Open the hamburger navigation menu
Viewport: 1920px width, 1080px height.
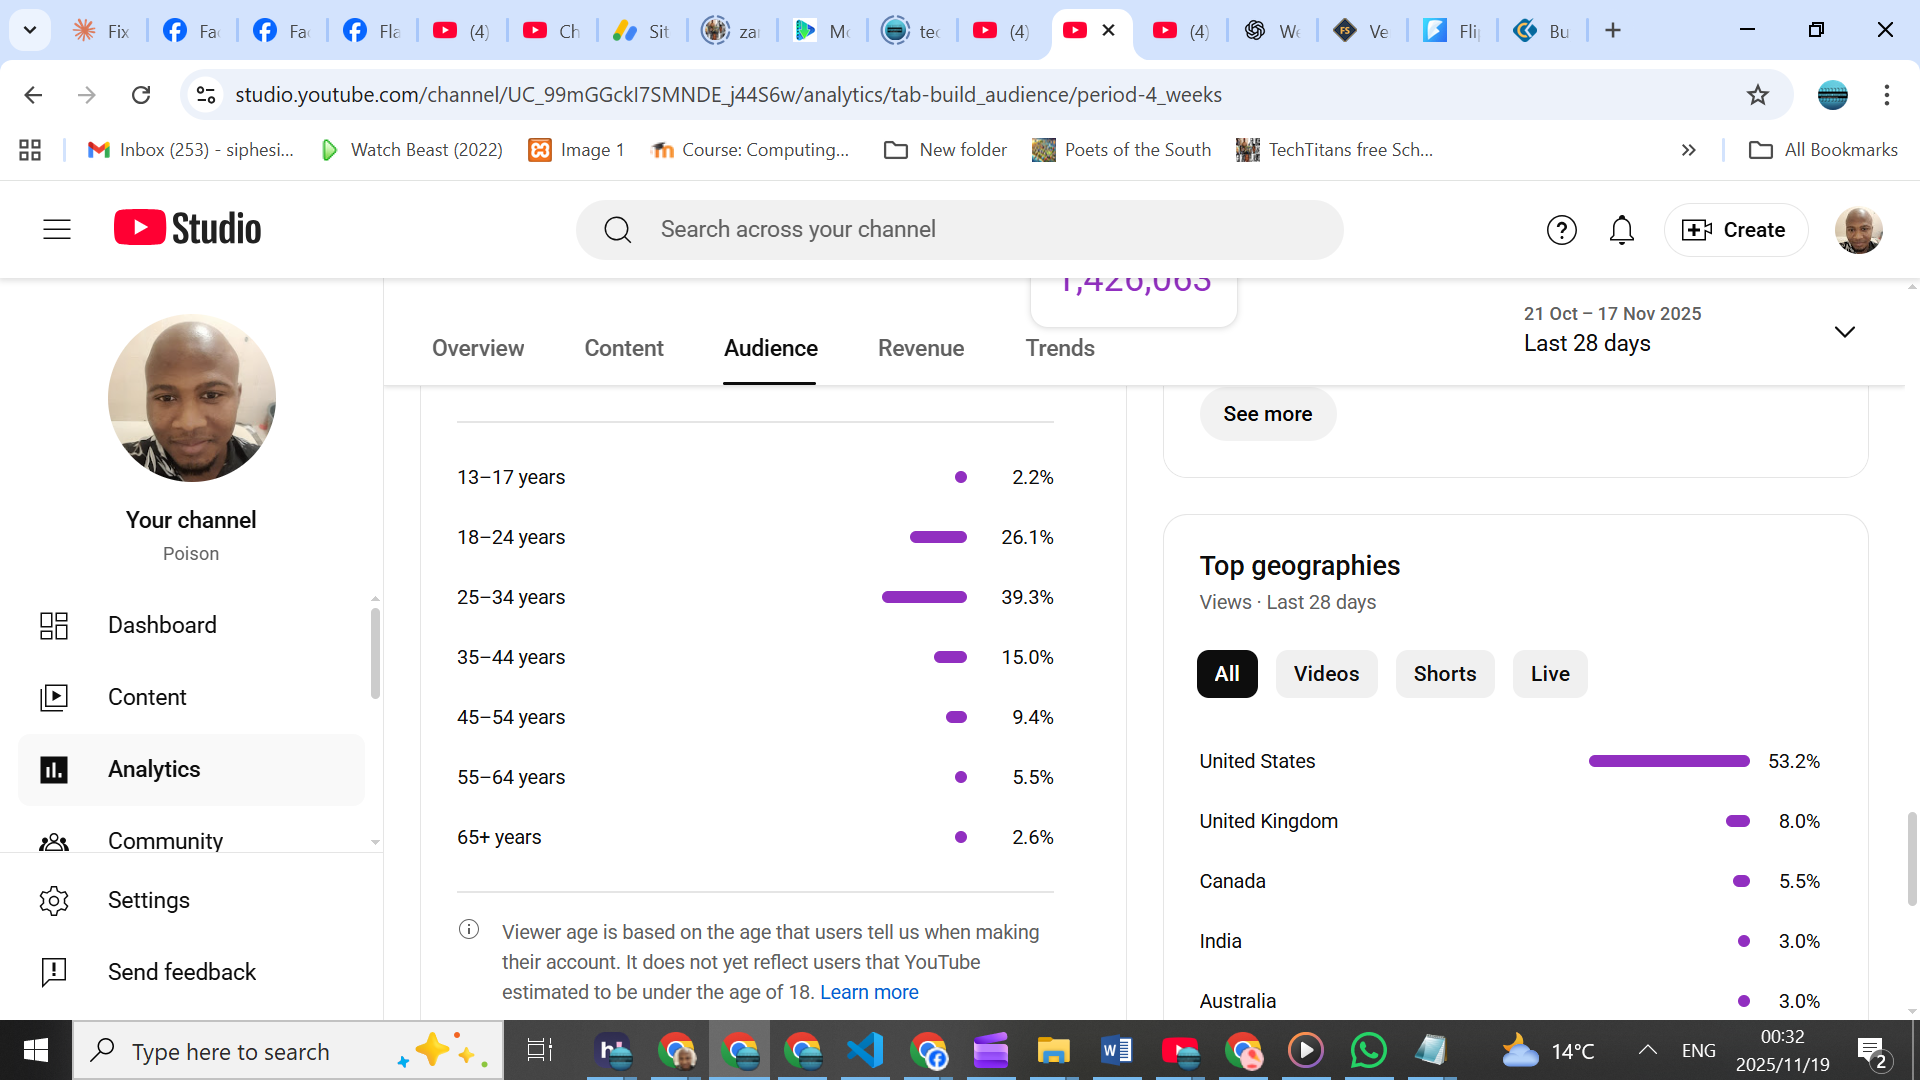[57, 229]
